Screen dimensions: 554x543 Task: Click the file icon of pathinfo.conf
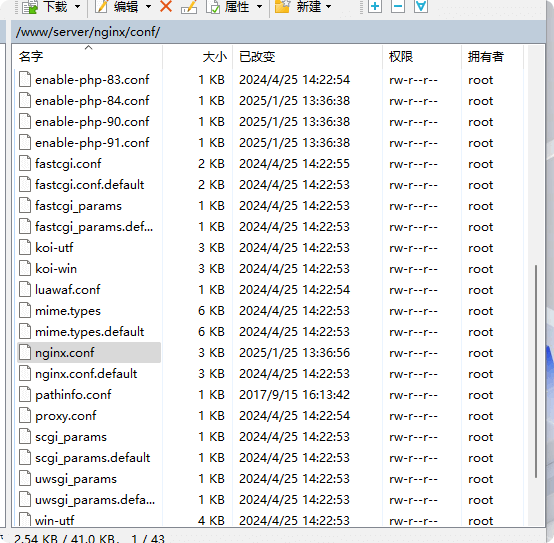tap(25, 394)
